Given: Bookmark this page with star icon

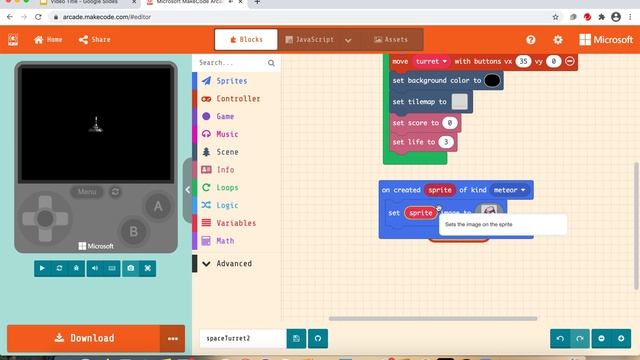Looking at the screenshot, I should click(555, 17).
